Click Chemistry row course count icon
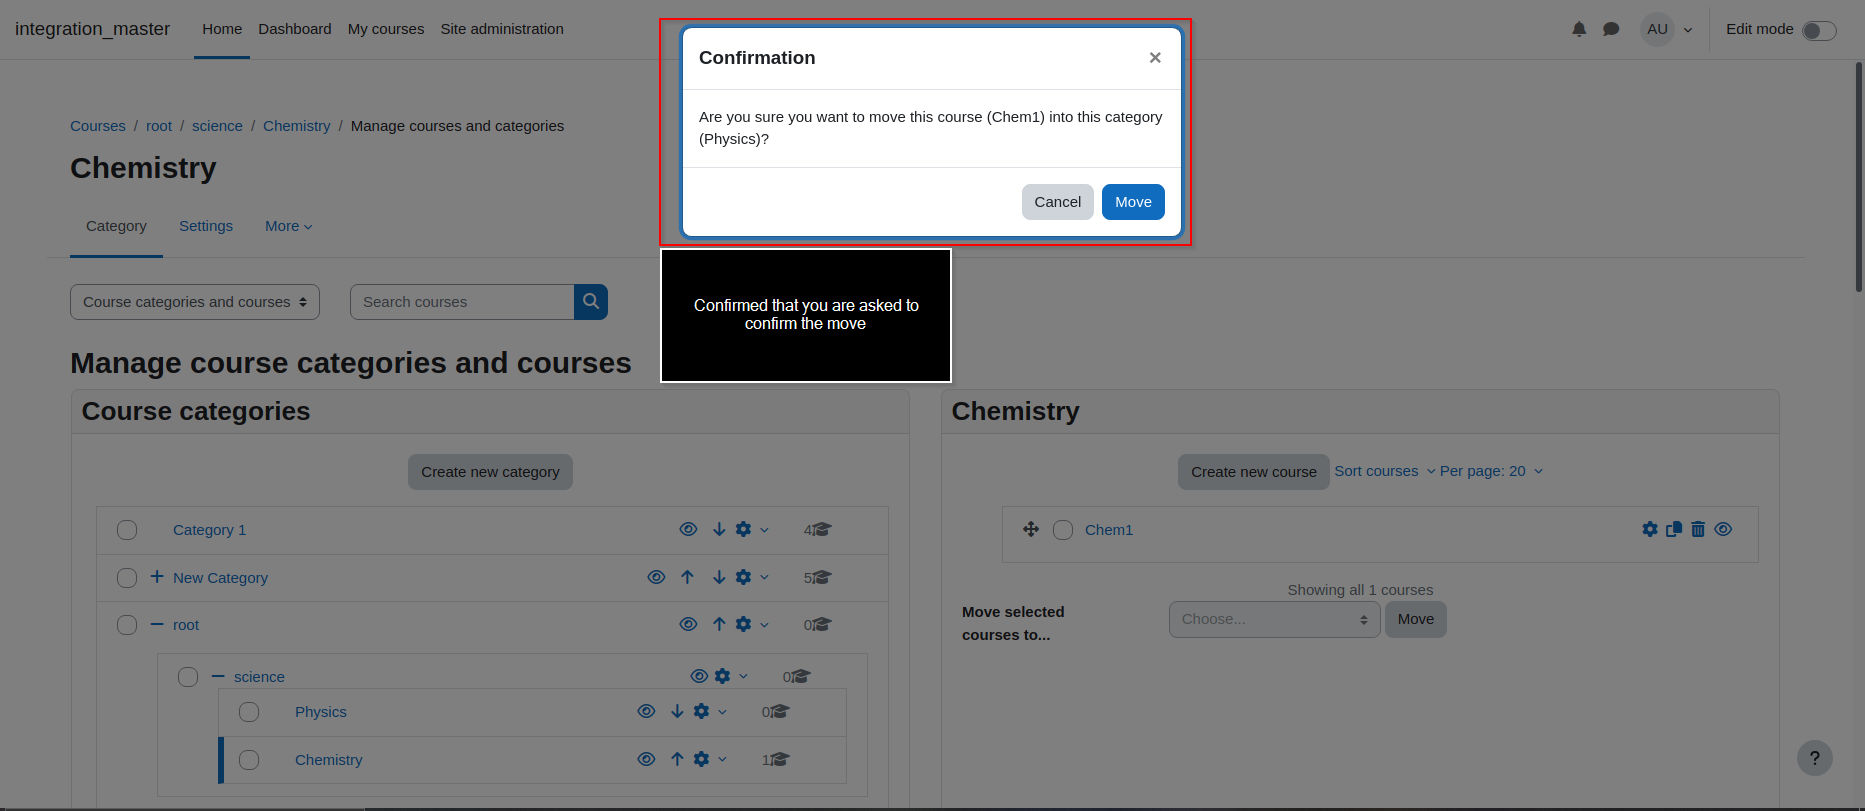Viewport: 1865px width, 811px height. tap(779, 760)
